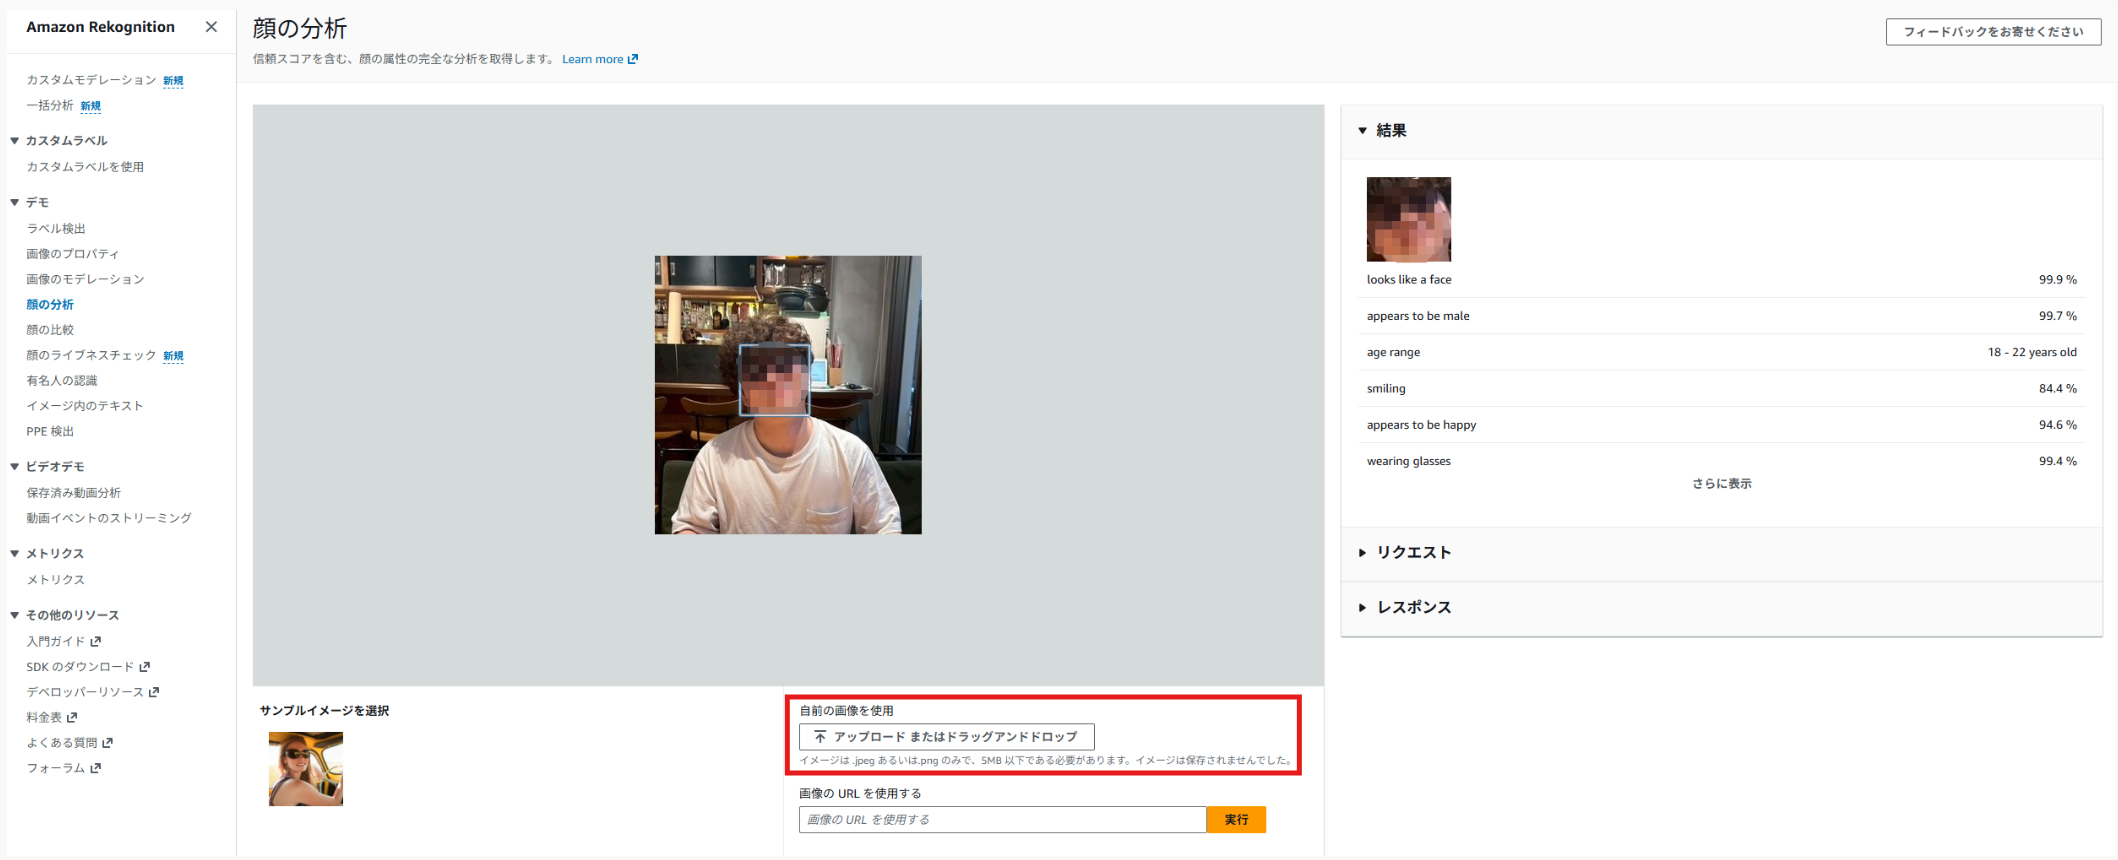
Task: Click the uploaded photo in the viewer
Action: click(x=788, y=395)
